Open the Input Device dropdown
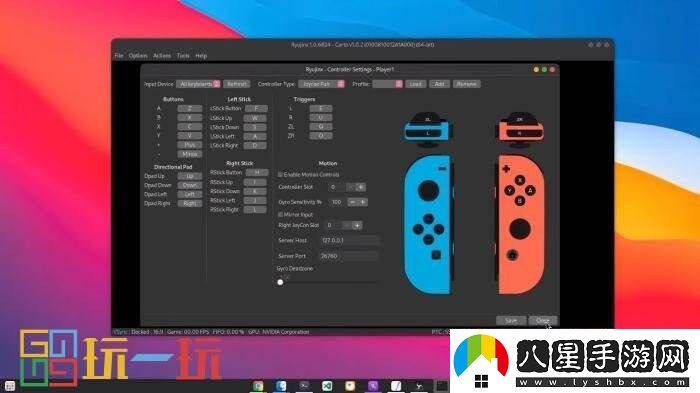 (x=198, y=84)
